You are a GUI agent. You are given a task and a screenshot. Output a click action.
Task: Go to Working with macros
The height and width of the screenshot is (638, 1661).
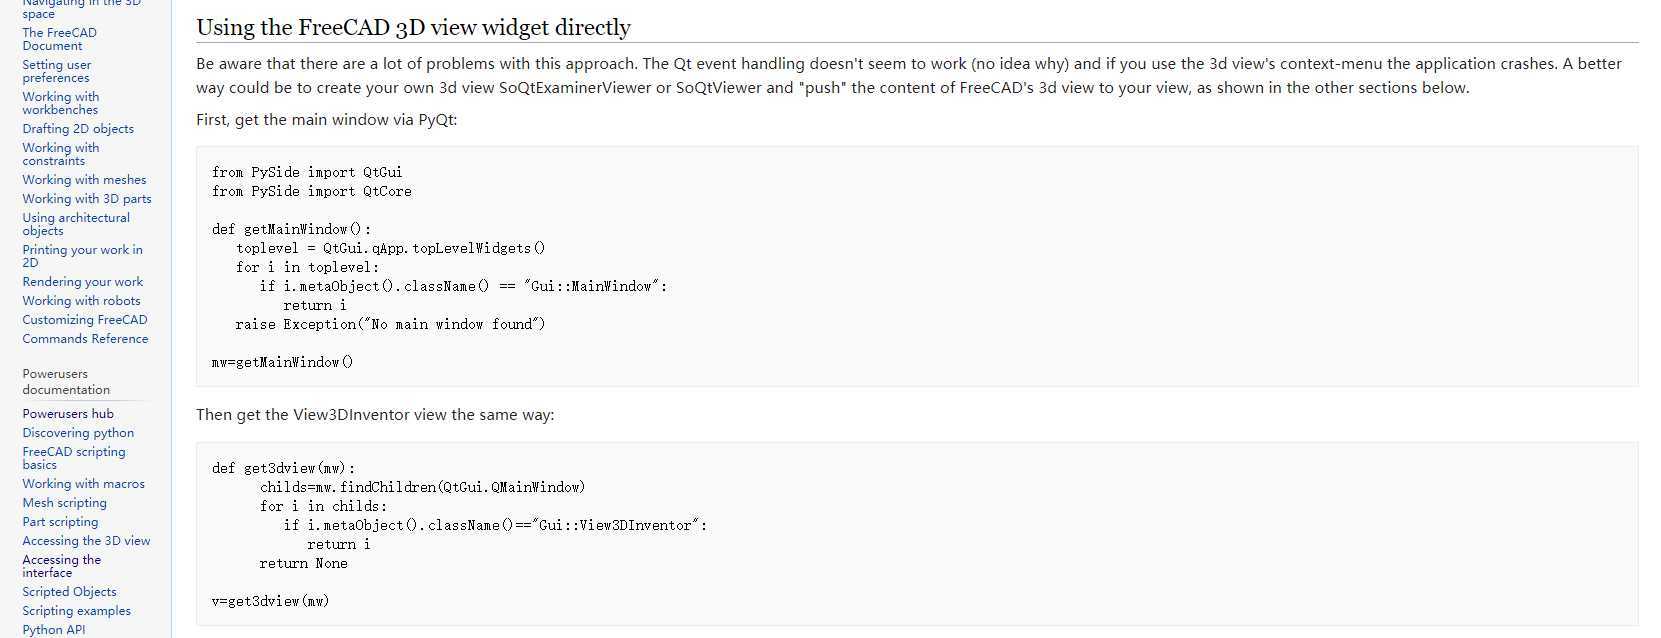(x=83, y=484)
